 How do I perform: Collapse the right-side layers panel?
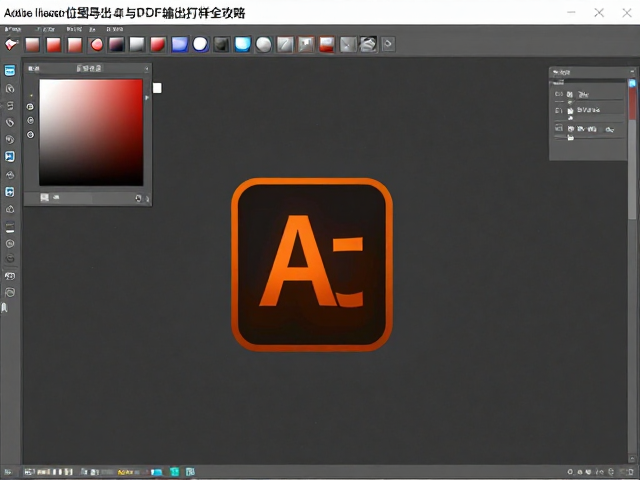[x=632, y=72]
